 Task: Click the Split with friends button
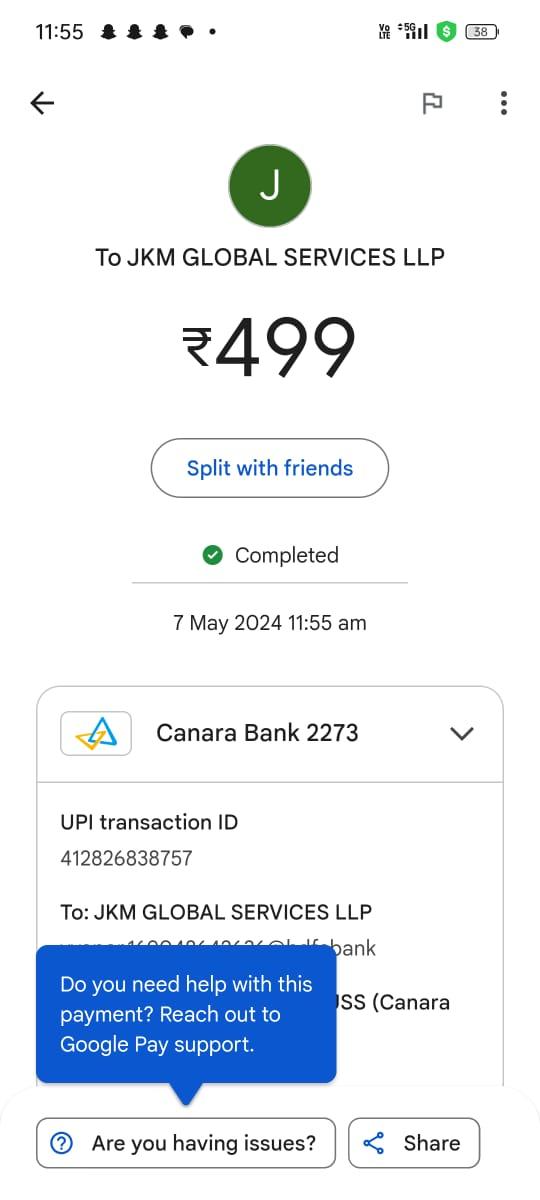pos(270,468)
